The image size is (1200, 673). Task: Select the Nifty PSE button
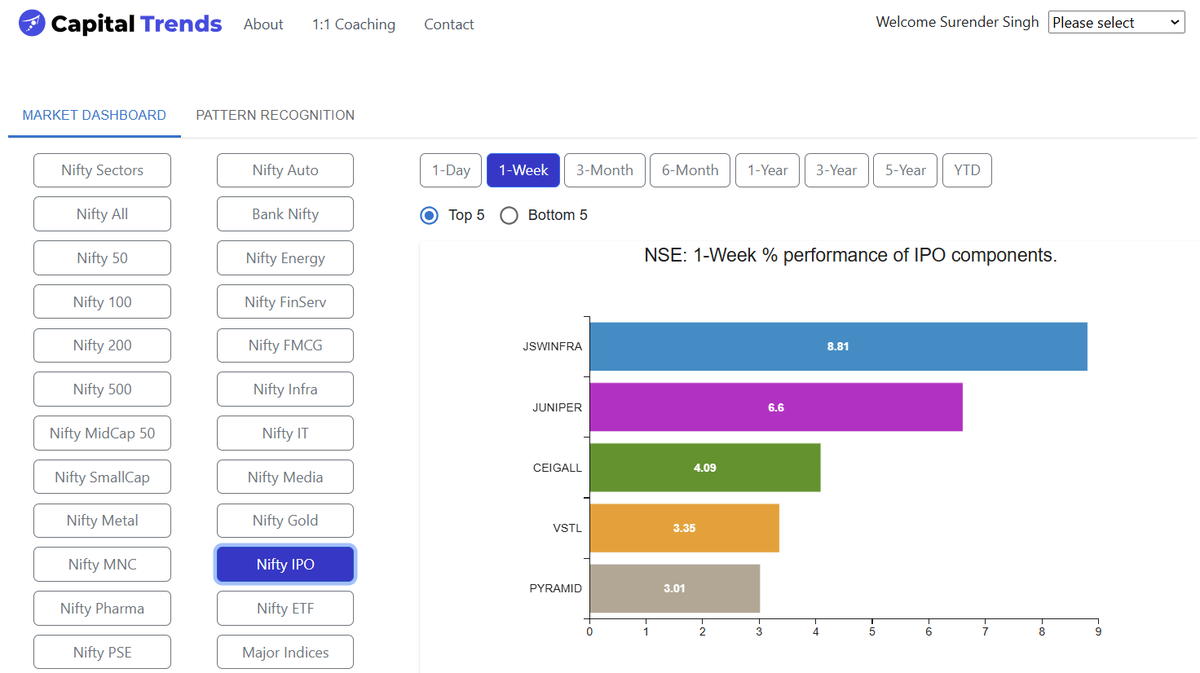102,652
